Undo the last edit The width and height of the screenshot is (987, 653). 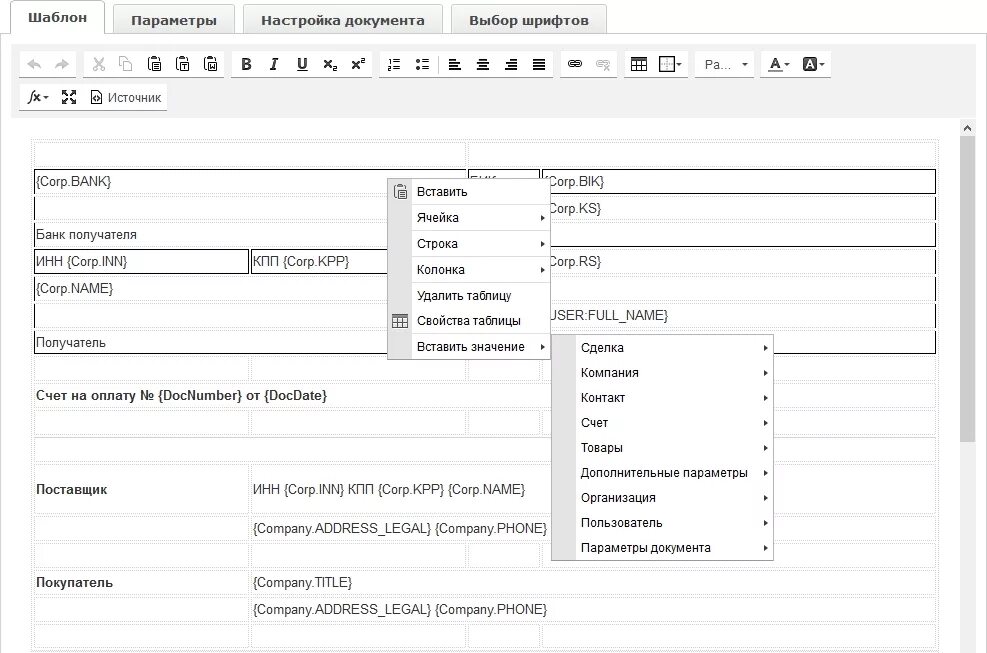point(35,64)
